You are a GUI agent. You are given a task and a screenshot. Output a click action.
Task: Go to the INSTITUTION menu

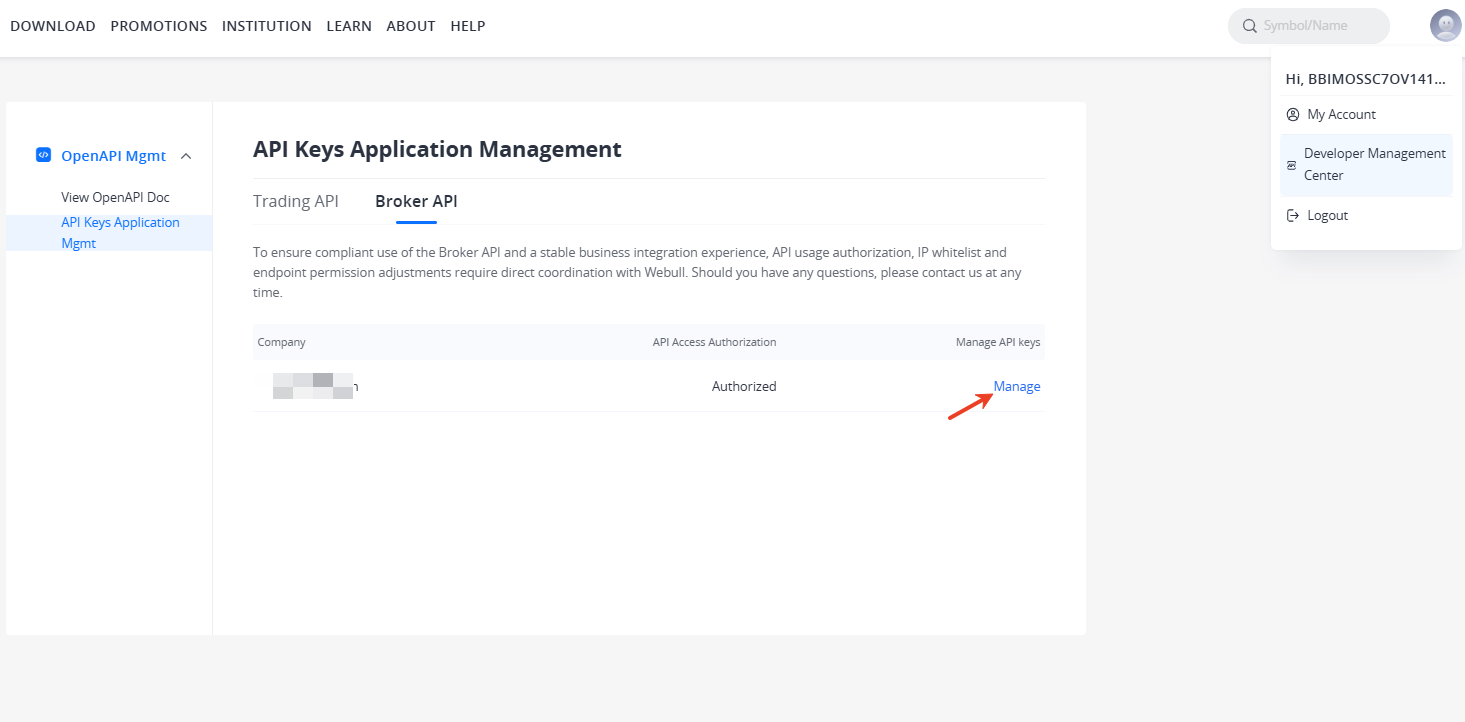pos(266,26)
